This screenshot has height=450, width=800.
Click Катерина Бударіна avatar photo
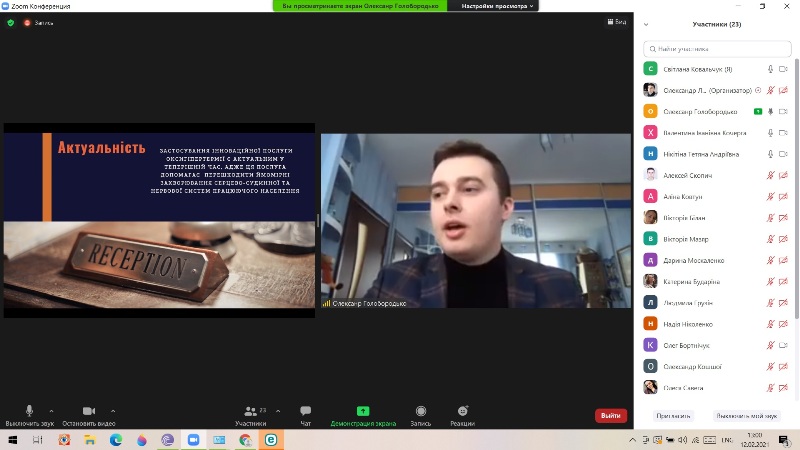tap(651, 281)
